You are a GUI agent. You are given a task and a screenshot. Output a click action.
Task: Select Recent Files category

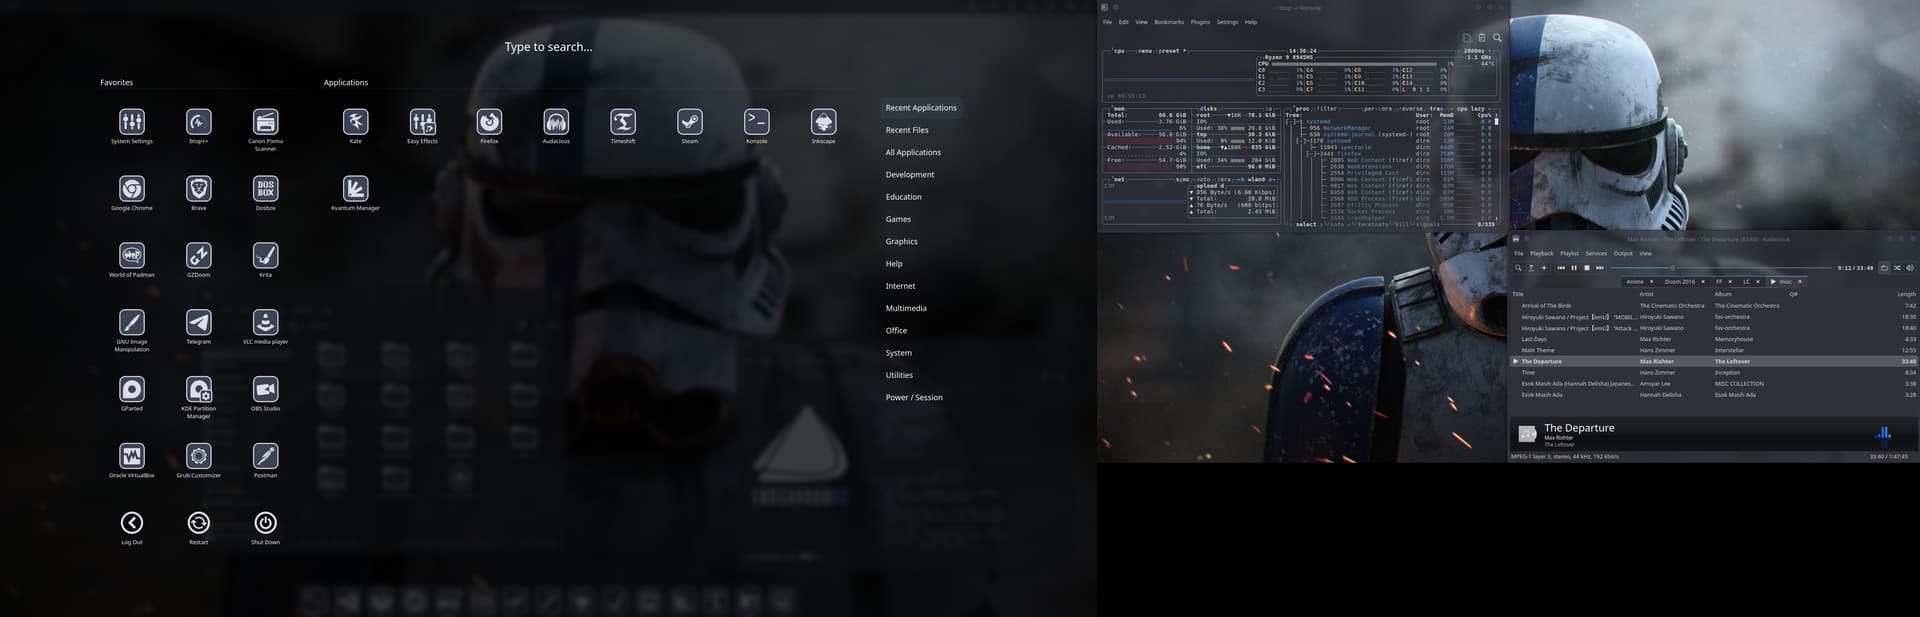[907, 130]
